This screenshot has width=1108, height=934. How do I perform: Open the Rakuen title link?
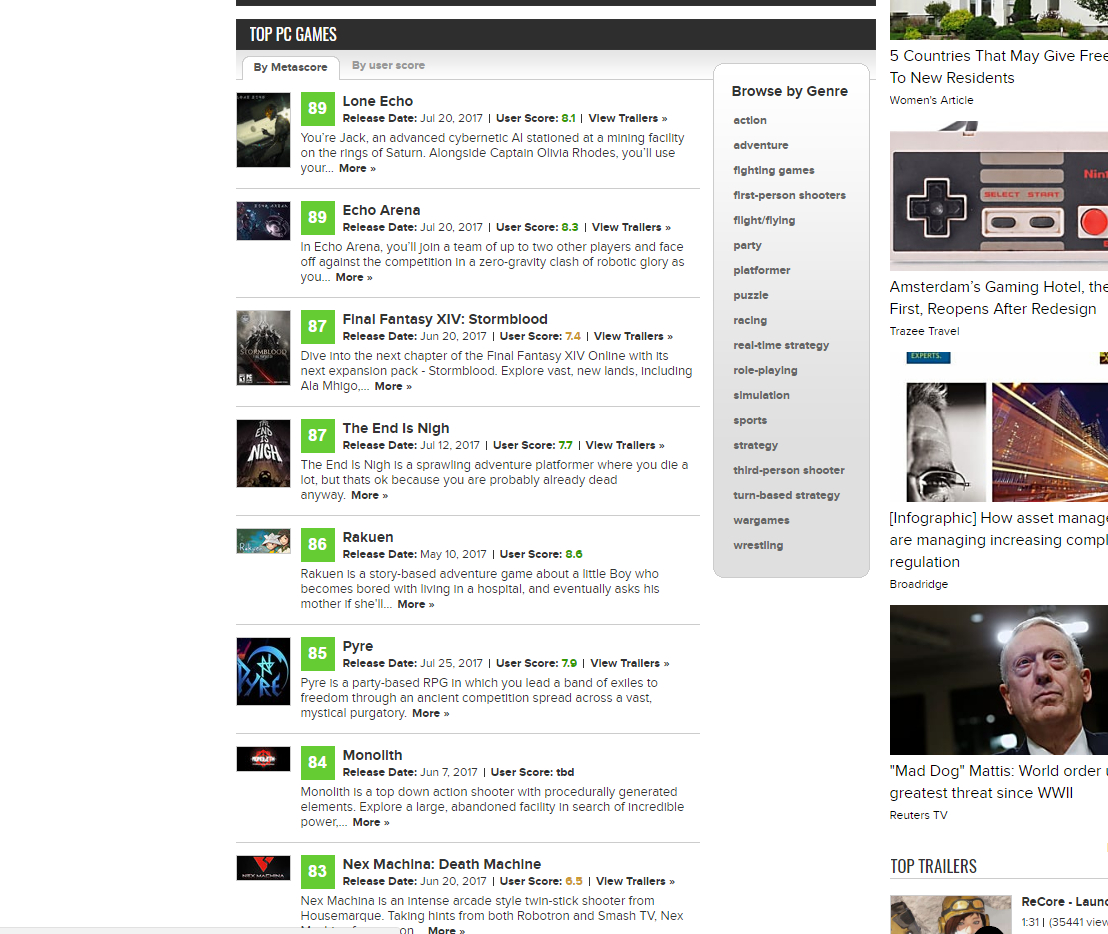pos(367,537)
